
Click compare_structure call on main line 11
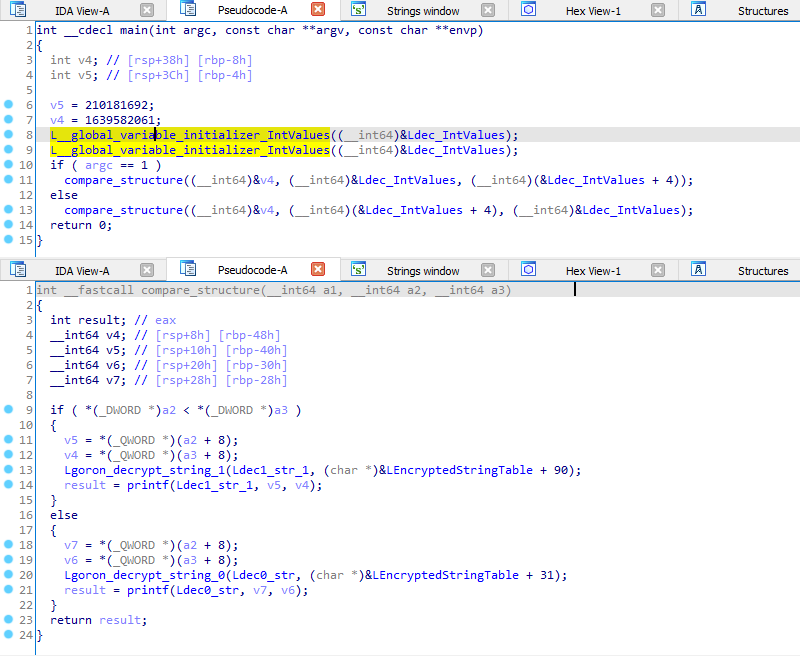click(123, 180)
